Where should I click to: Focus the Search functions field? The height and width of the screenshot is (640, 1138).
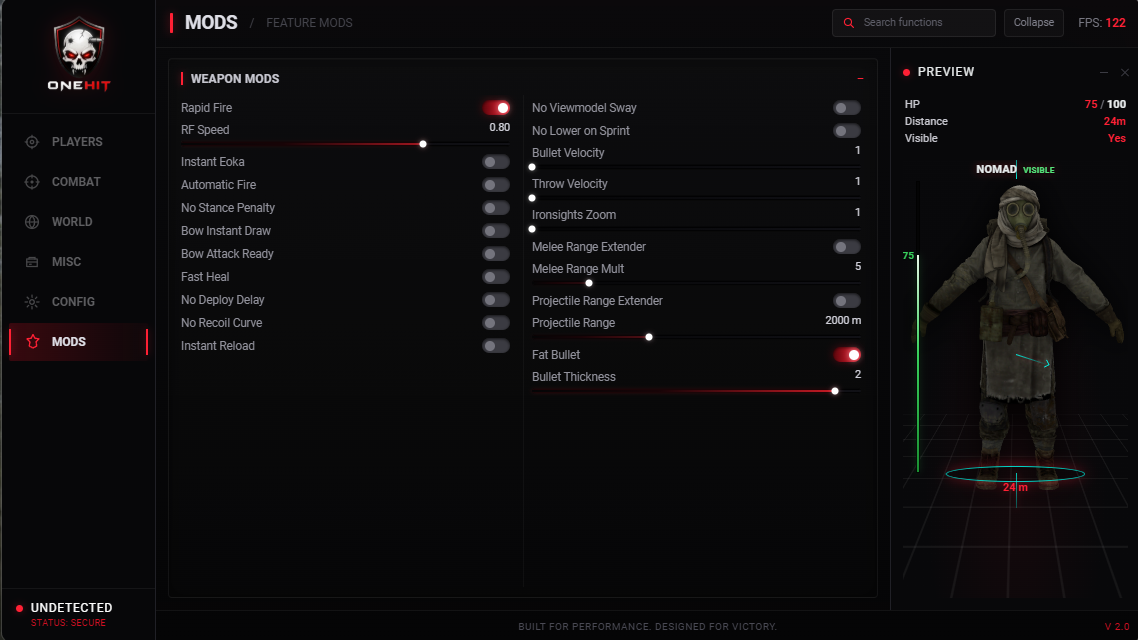914,22
